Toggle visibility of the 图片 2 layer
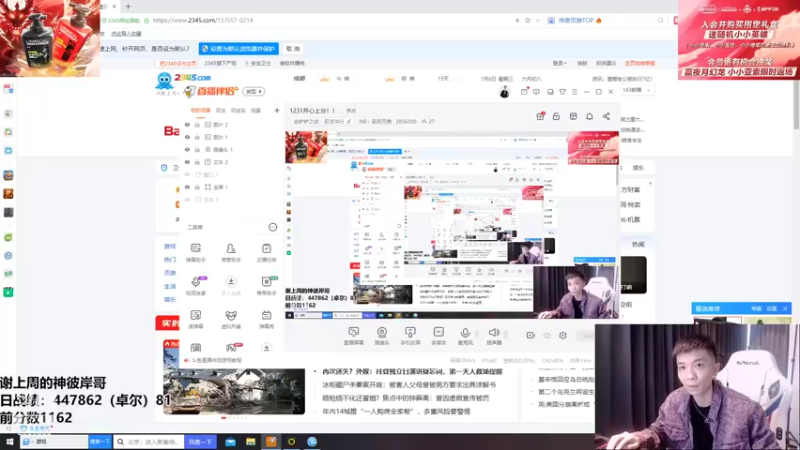Screen dimensions: 800x450 click(188, 124)
